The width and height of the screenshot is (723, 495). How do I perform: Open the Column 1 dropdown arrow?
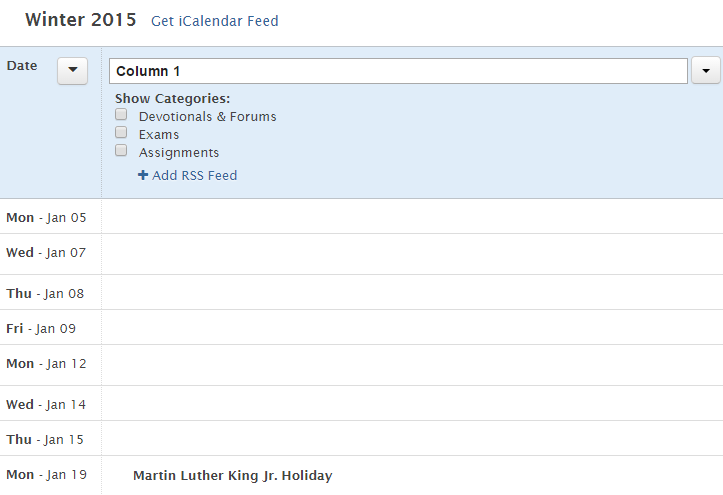point(706,71)
